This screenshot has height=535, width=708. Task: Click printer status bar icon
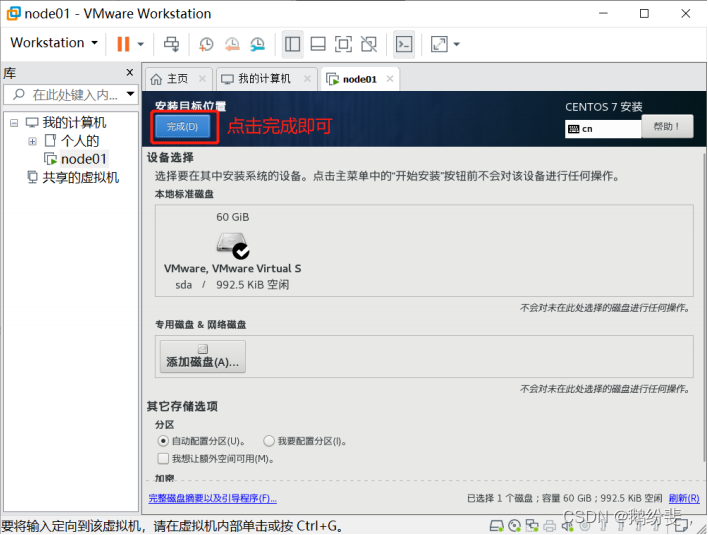point(550,526)
